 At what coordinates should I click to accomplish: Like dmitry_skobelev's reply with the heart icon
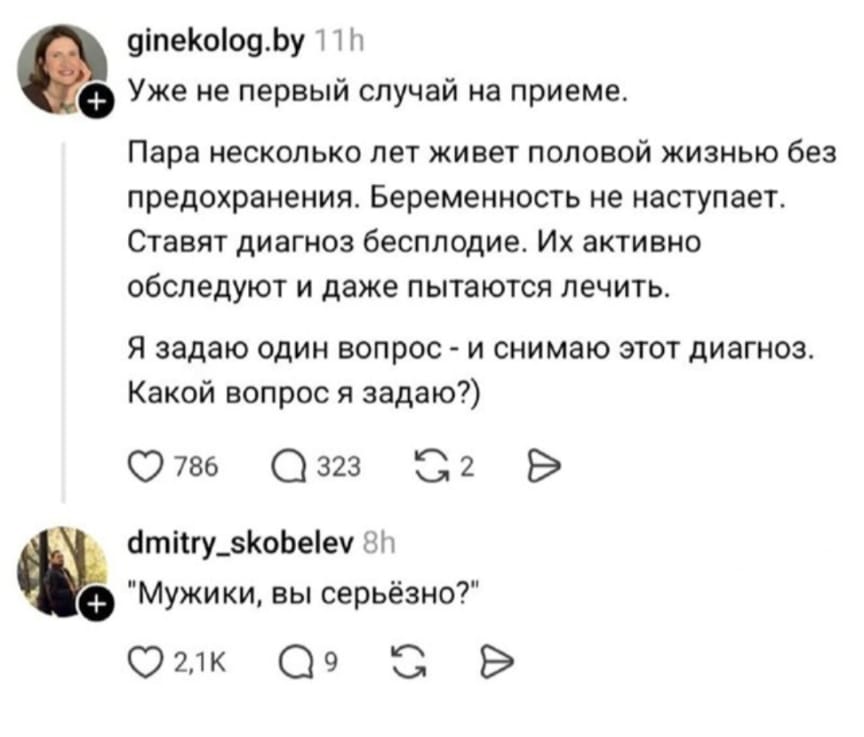(145, 658)
